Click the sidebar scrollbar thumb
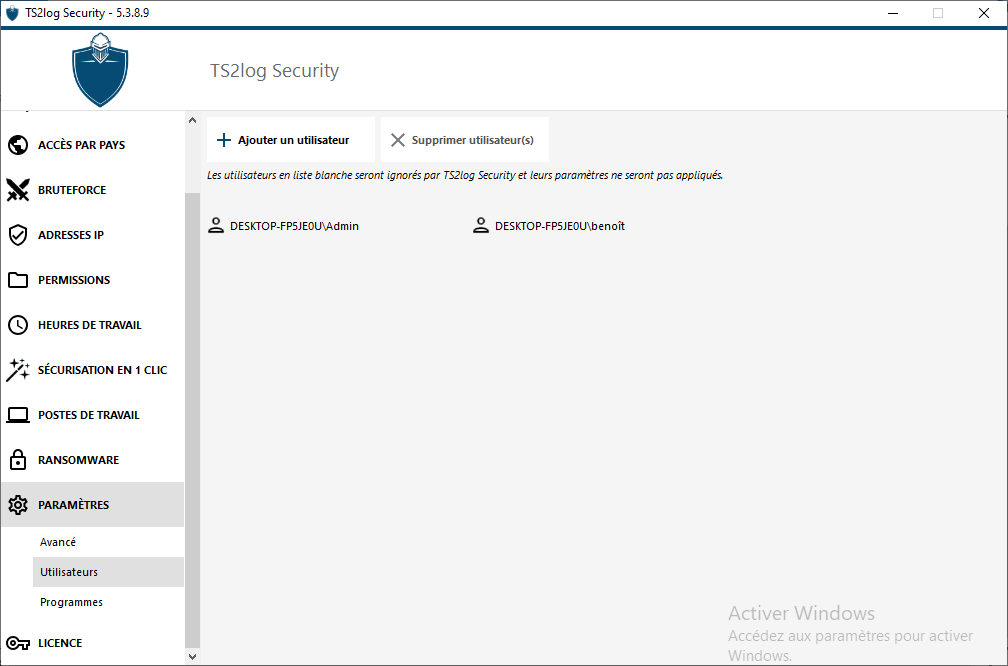 click(192, 419)
